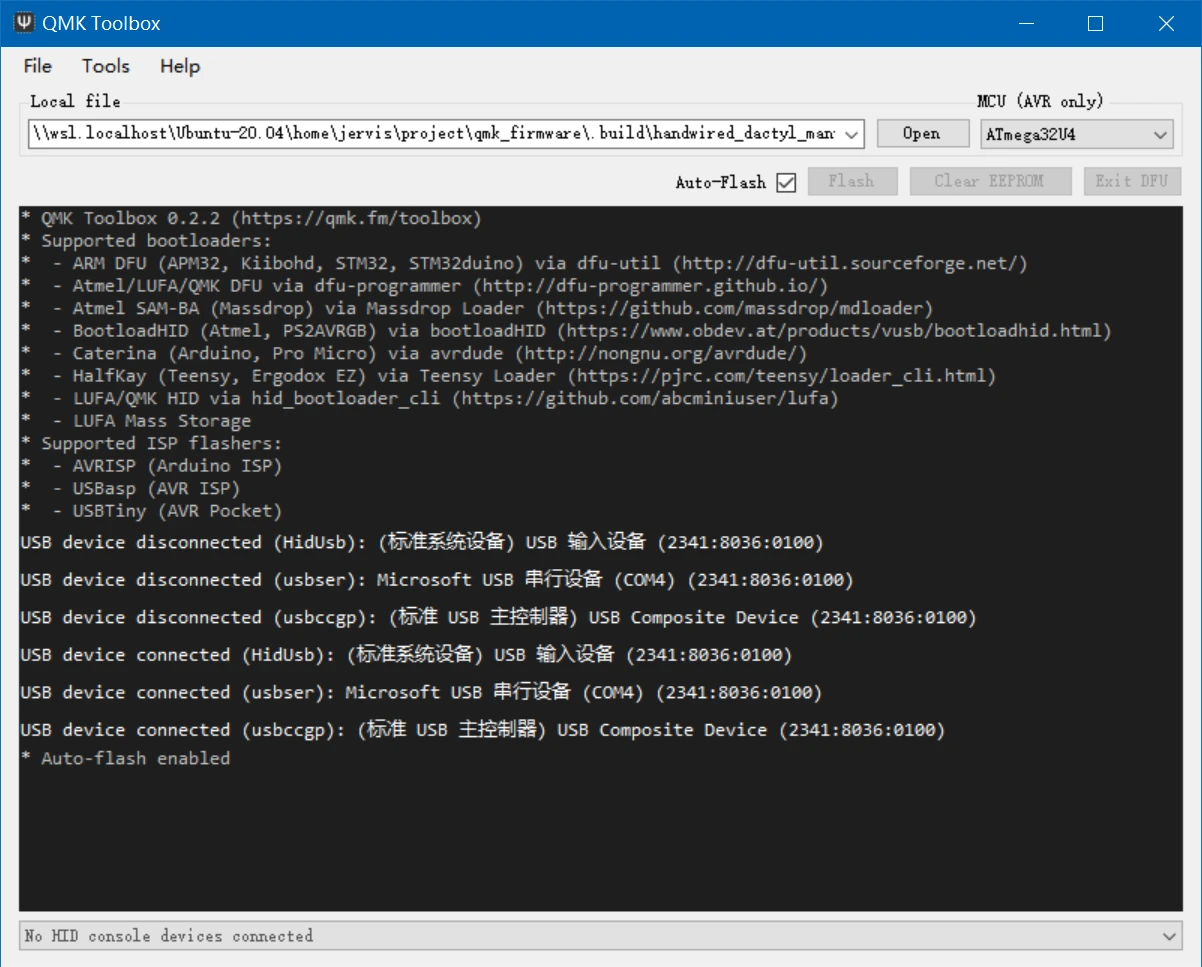This screenshot has width=1202, height=967.
Task: Click the 'connected (usbccgp)' Composite Device line
Action: [x=483, y=730]
